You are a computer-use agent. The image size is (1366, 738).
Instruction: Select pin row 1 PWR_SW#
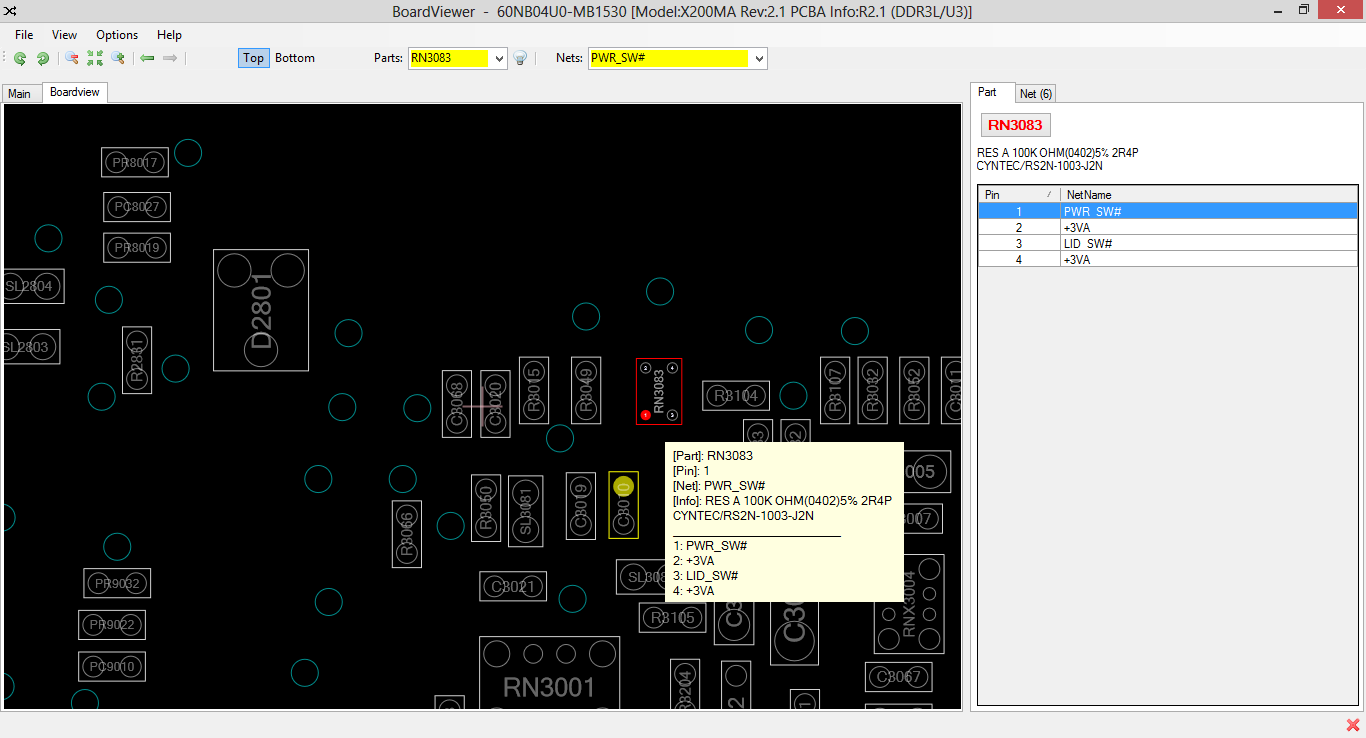[1168, 211]
